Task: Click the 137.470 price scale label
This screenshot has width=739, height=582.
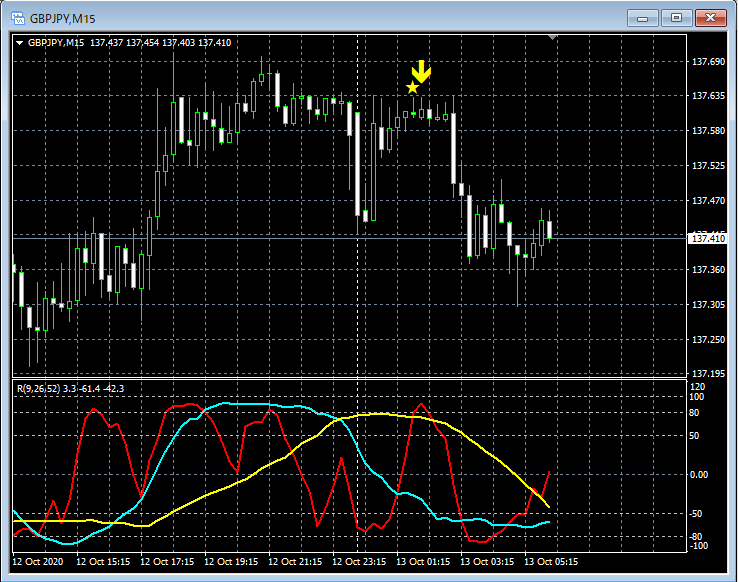Action: pyautogui.click(x=708, y=201)
